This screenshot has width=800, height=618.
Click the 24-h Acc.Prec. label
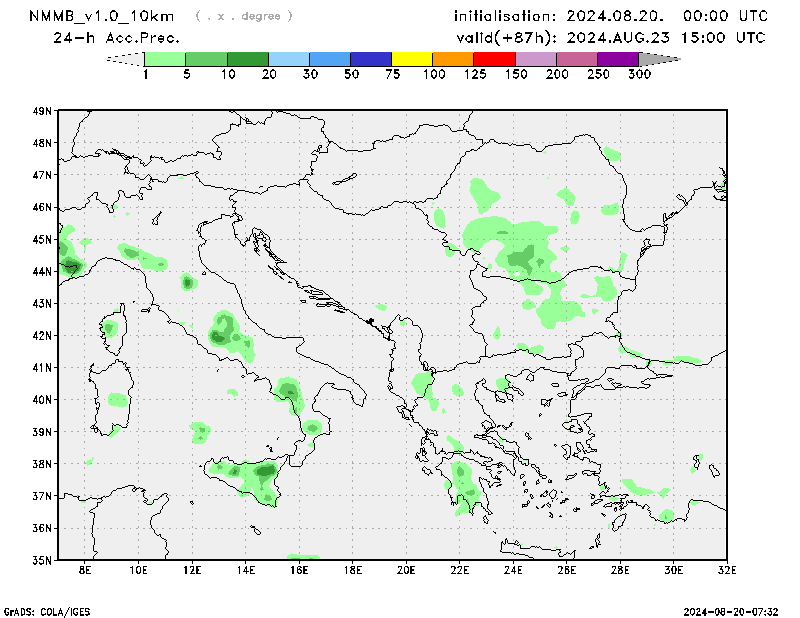click(x=116, y=38)
